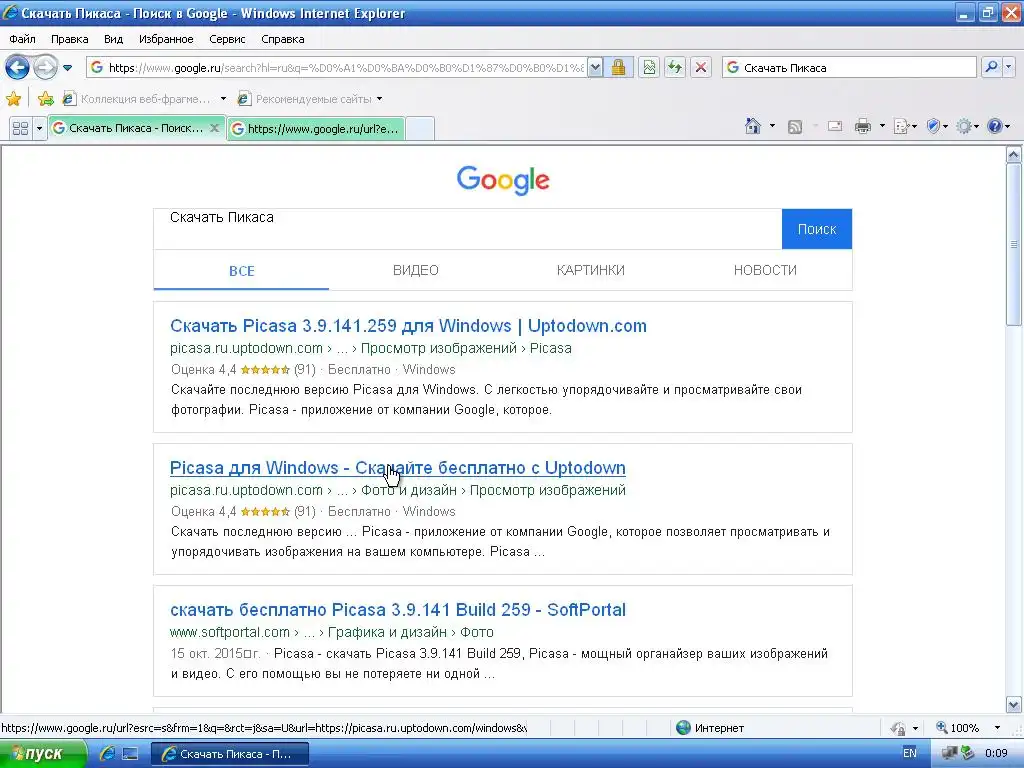Image resolution: width=1024 pixels, height=768 pixels.
Task: Go back with the Back arrow button
Action: [17, 67]
